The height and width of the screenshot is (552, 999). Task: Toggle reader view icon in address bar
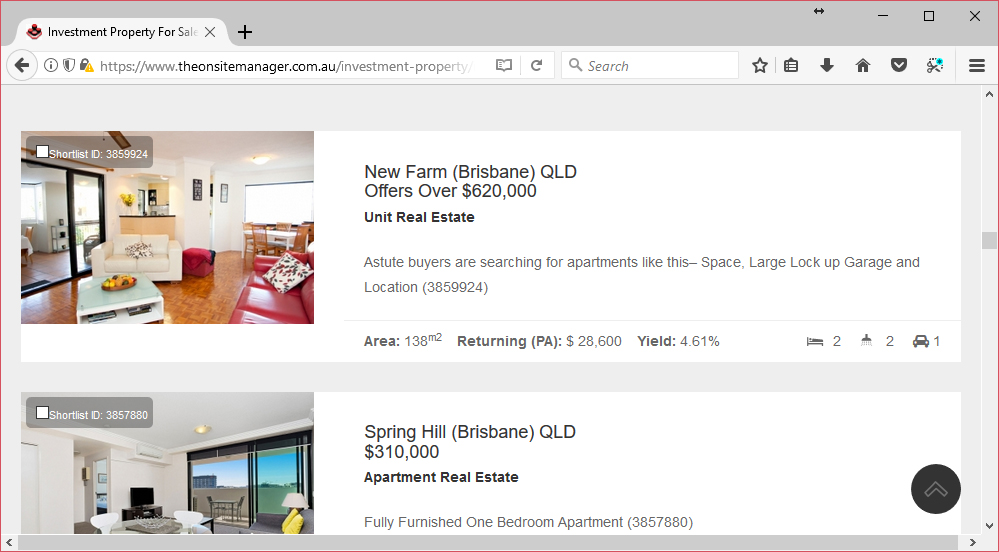point(504,65)
